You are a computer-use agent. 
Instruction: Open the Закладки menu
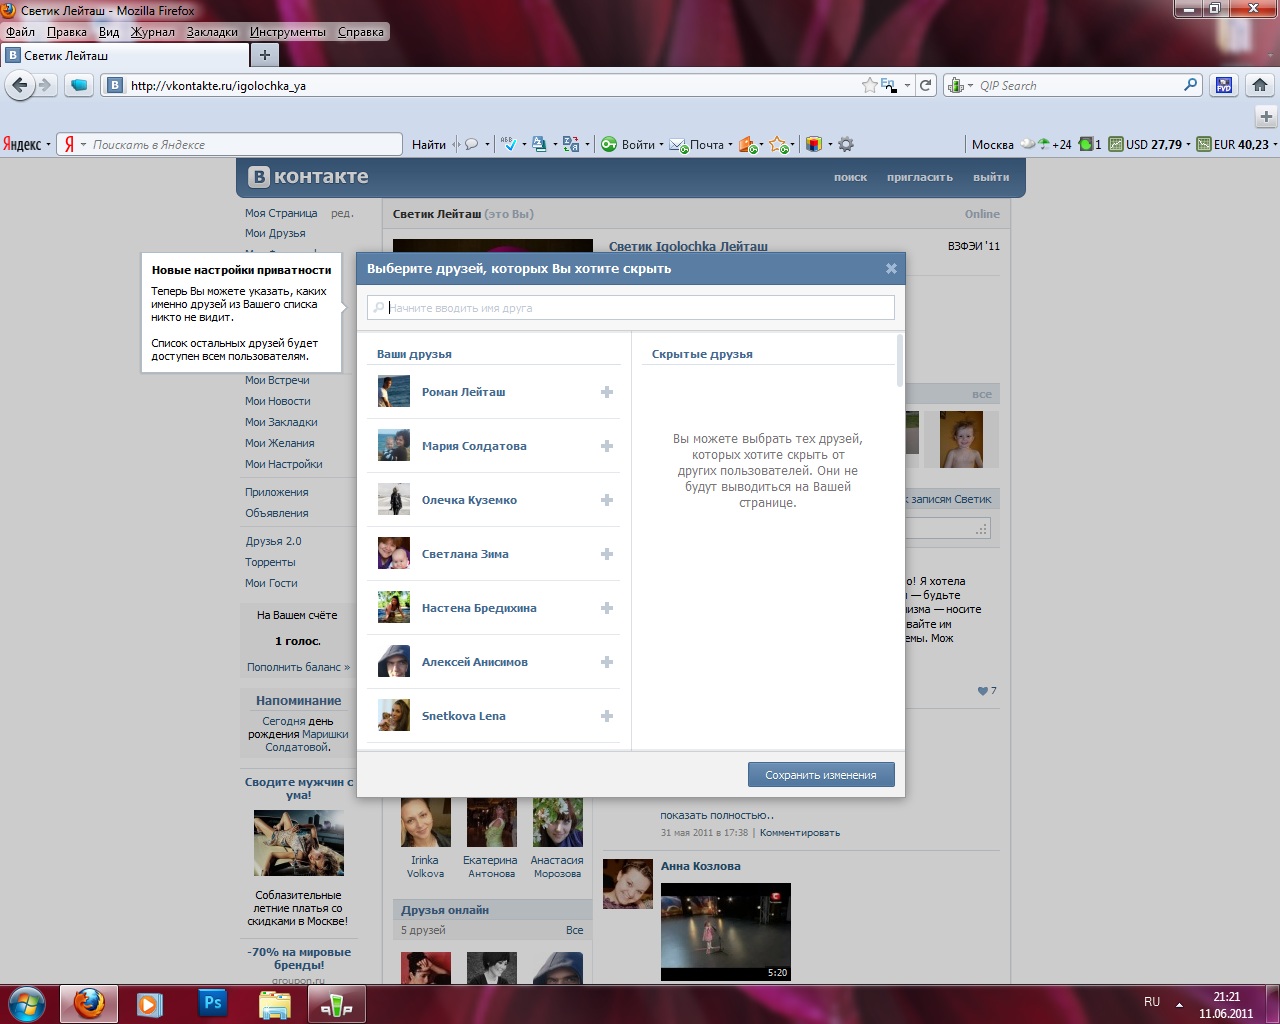(x=212, y=32)
